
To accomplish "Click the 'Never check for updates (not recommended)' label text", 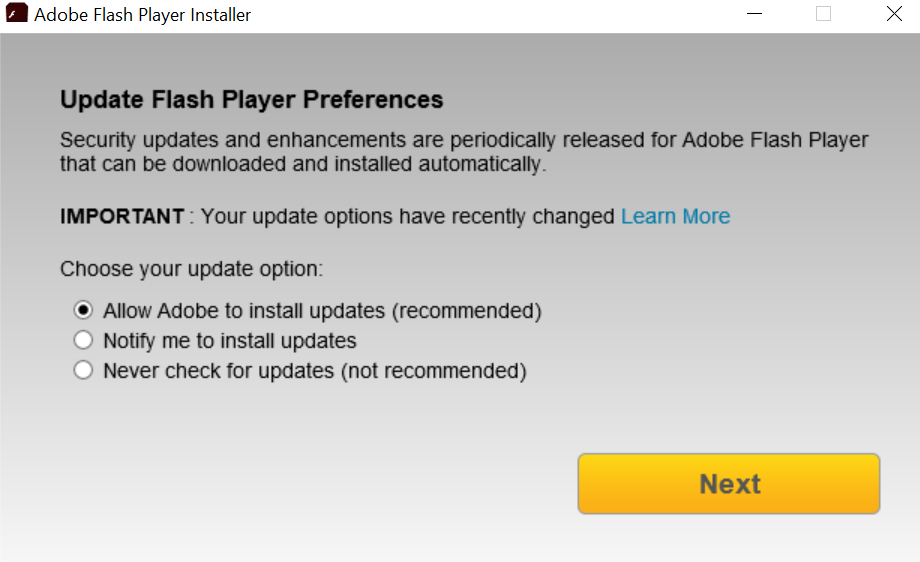I will [314, 371].
